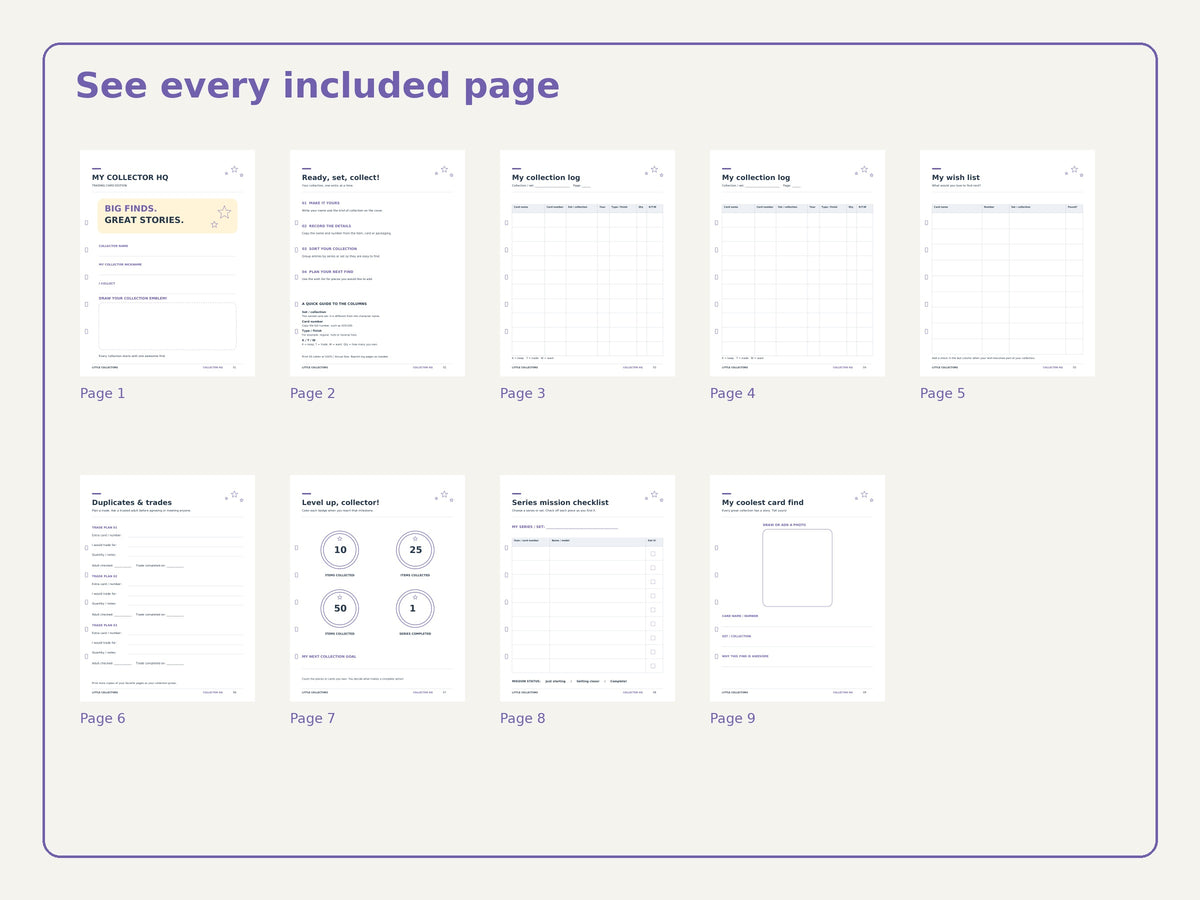Select the "Page 2" caption
Image resolution: width=1200 pixels, height=900 pixels.
tap(313, 394)
